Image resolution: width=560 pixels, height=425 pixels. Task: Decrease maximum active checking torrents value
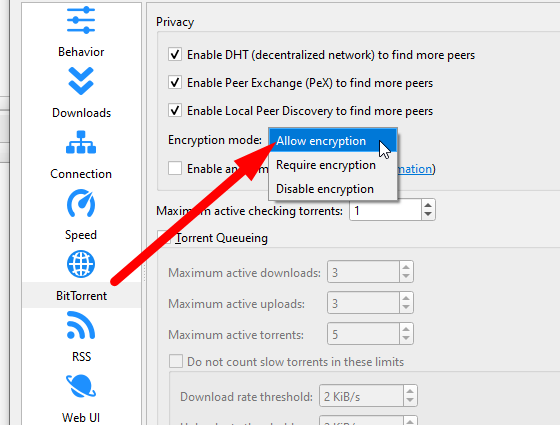coord(428,215)
